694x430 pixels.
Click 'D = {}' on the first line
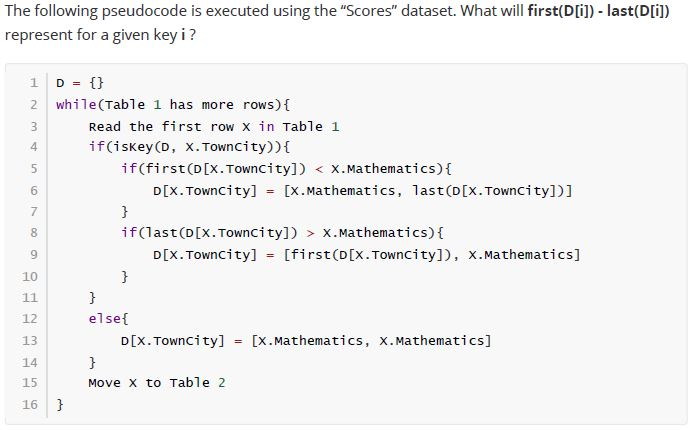(80, 83)
